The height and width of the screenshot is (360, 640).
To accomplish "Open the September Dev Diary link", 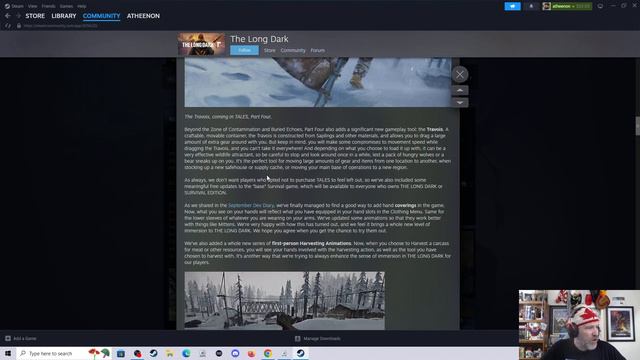I will (x=251, y=205).
